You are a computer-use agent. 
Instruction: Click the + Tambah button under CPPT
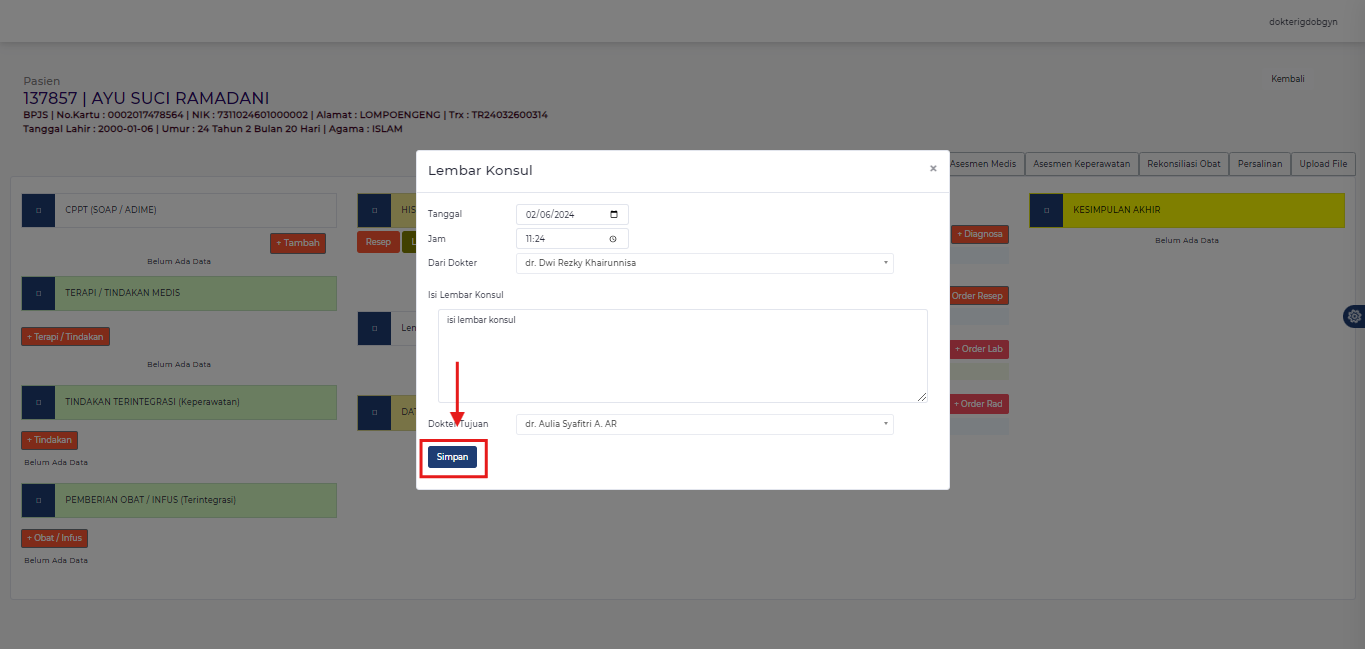(x=298, y=243)
